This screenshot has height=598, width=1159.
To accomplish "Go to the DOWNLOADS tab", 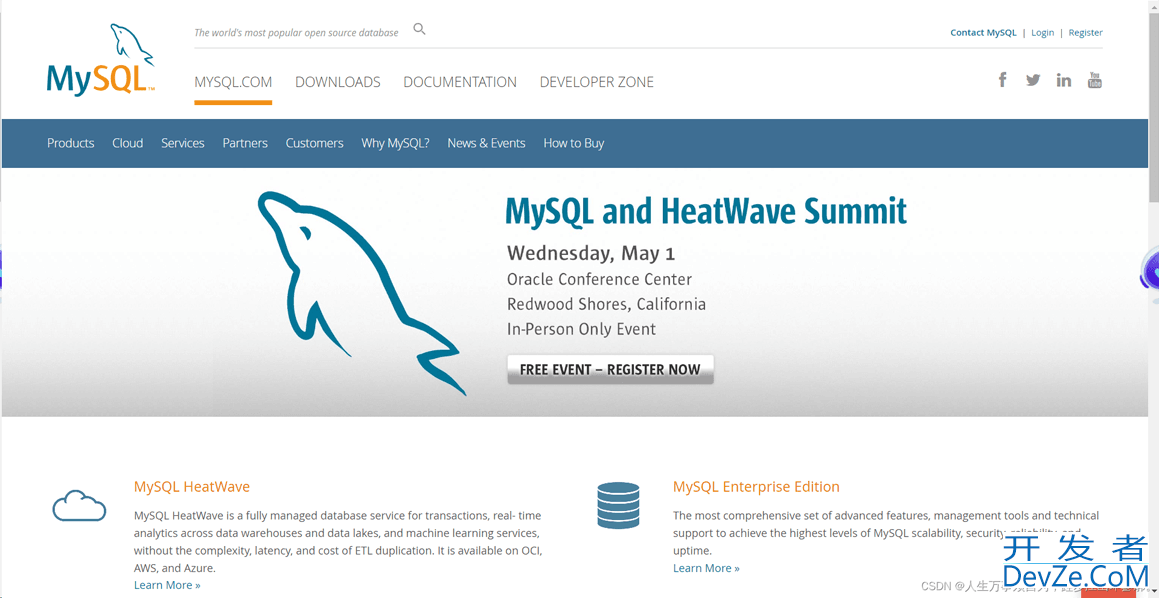I will coord(338,82).
